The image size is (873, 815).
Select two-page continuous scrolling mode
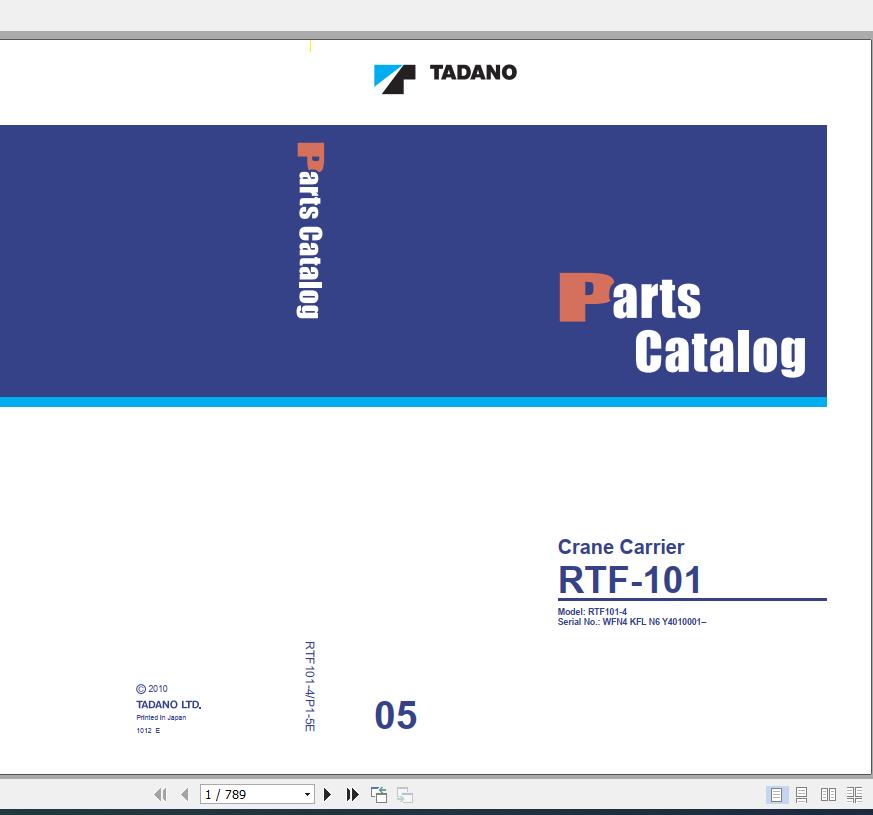click(x=854, y=794)
